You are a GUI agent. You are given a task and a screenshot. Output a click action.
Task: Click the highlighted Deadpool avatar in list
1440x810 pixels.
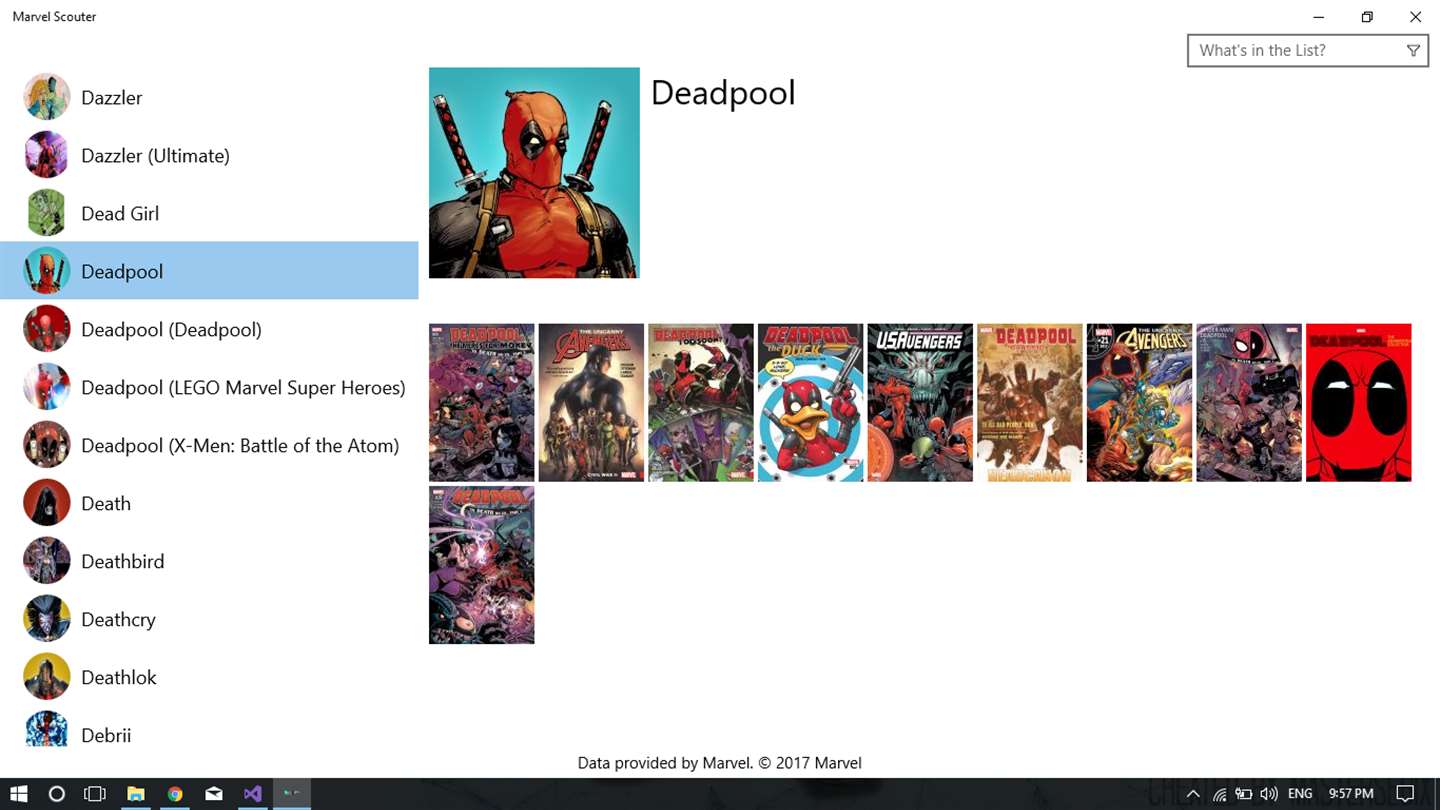click(47, 271)
